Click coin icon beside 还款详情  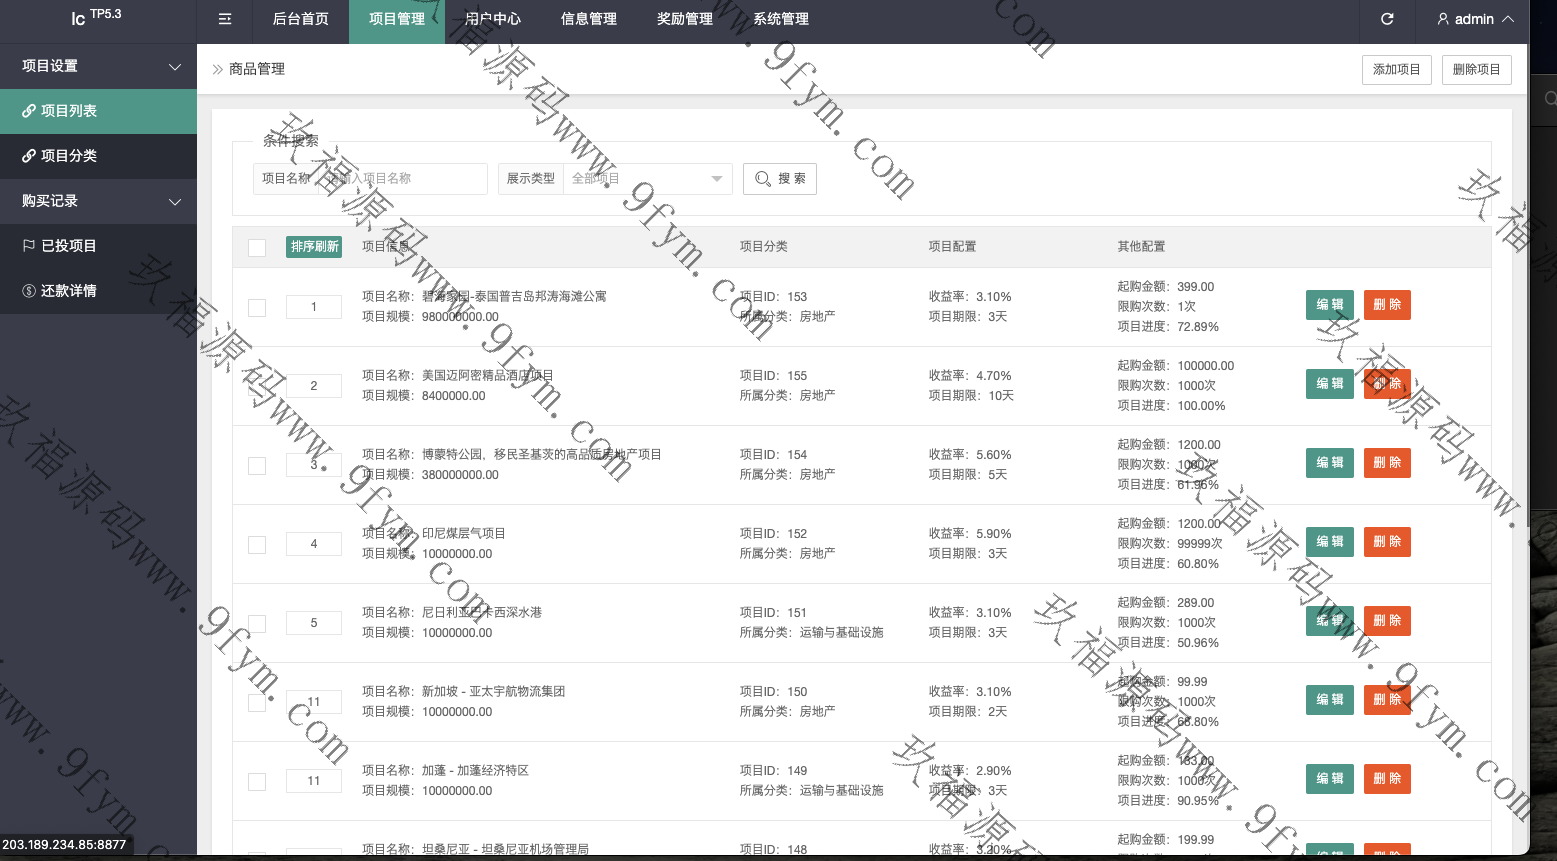(x=29, y=291)
